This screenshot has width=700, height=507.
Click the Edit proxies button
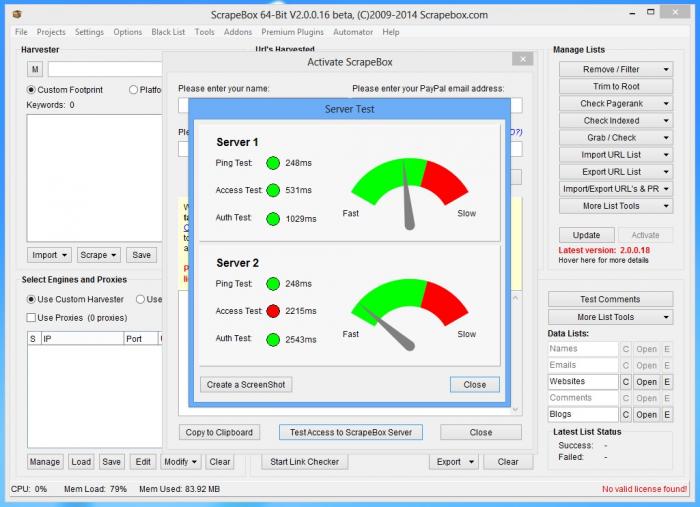[143, 462]
